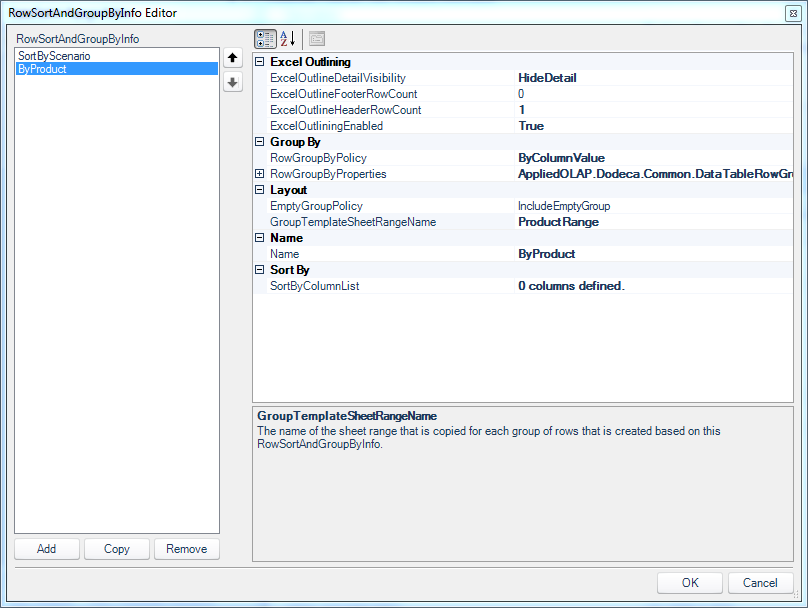
Task: Collapse the Sort By category
Action: (x=260, y=269)
